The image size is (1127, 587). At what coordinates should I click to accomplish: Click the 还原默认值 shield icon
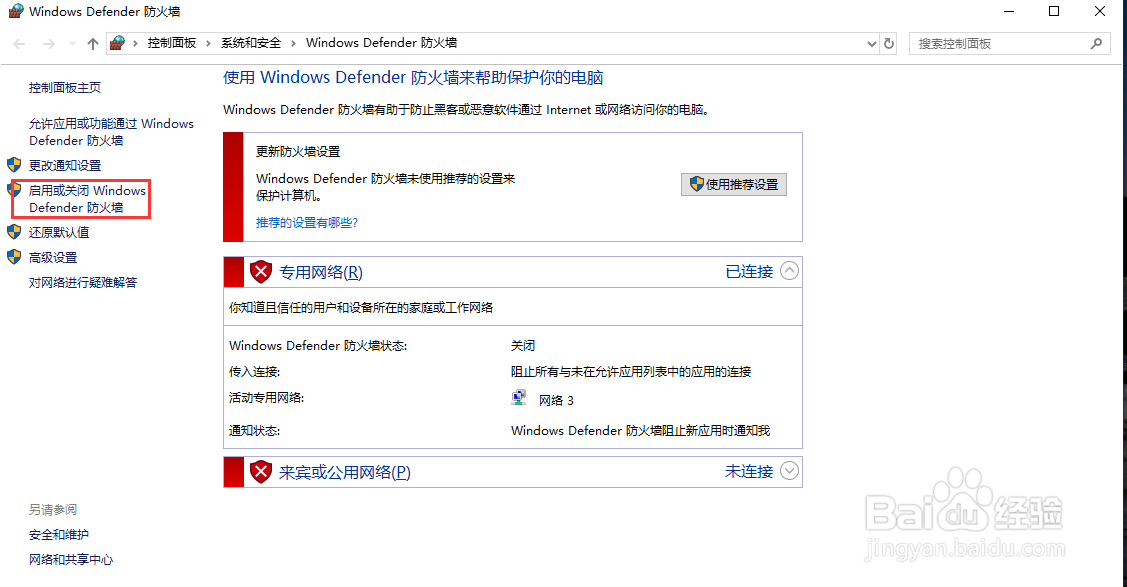(14, 232)
